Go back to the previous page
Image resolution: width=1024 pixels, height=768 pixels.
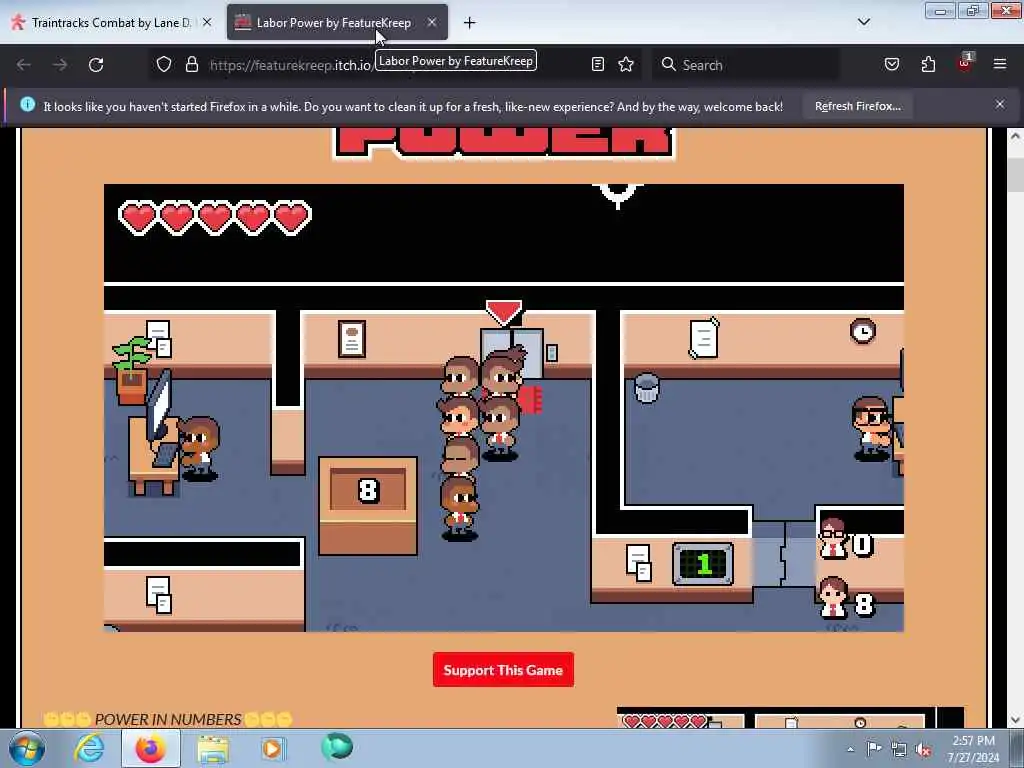pos(24,65)
